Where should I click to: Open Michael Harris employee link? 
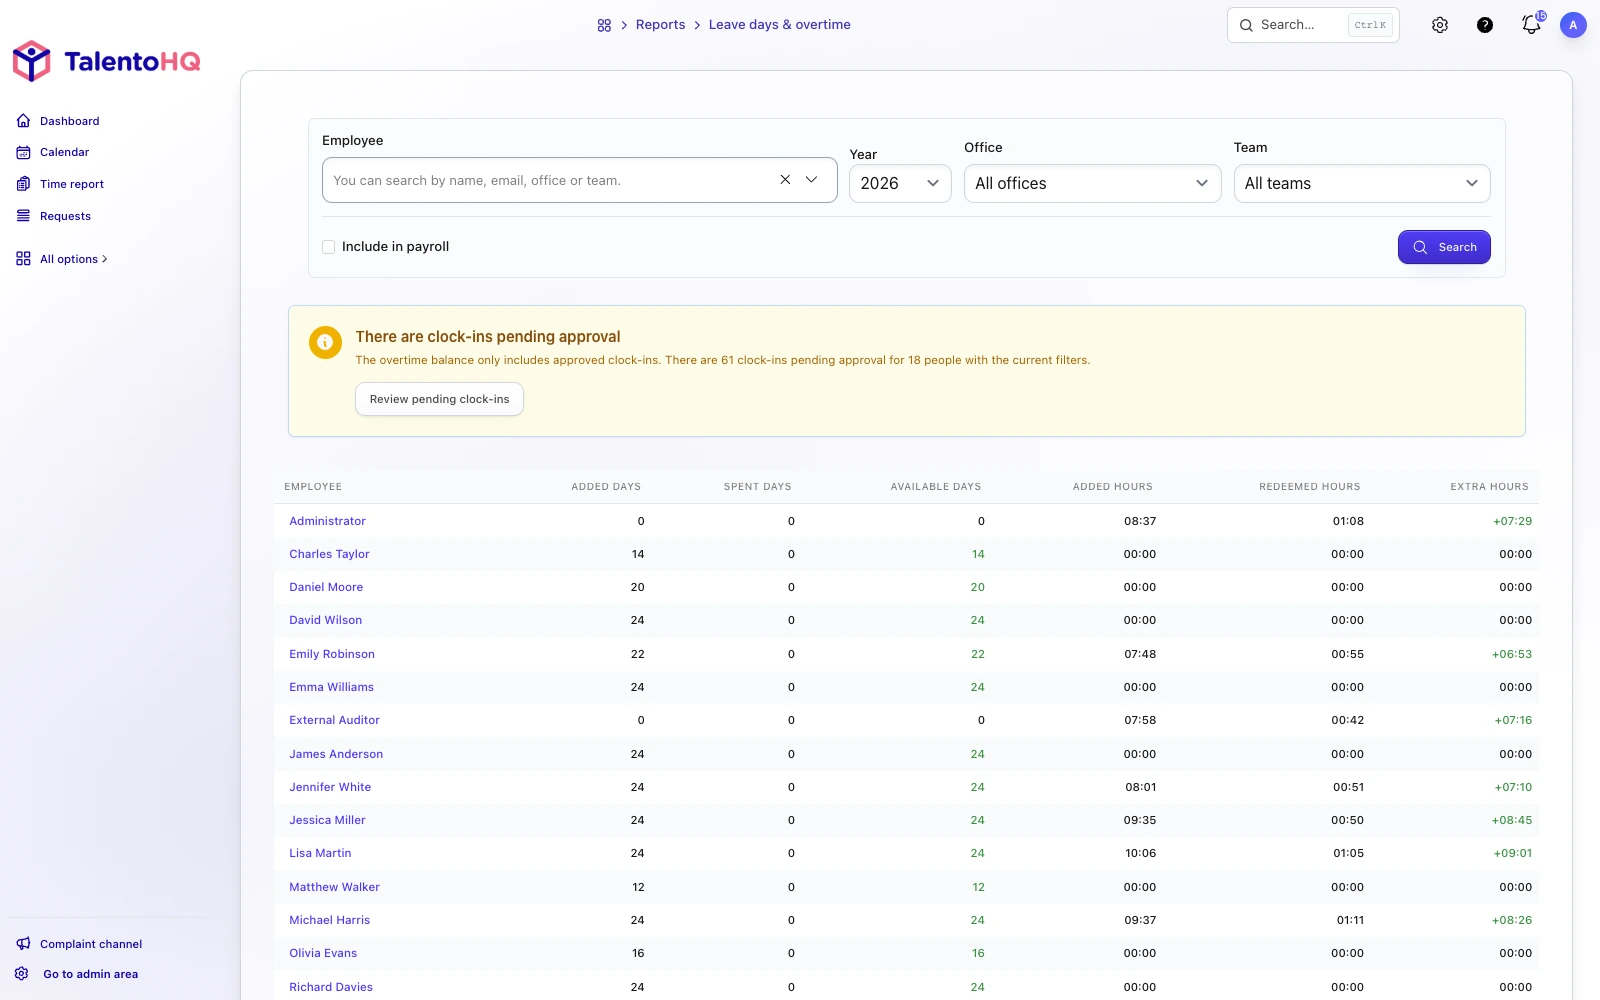[329, 920]
